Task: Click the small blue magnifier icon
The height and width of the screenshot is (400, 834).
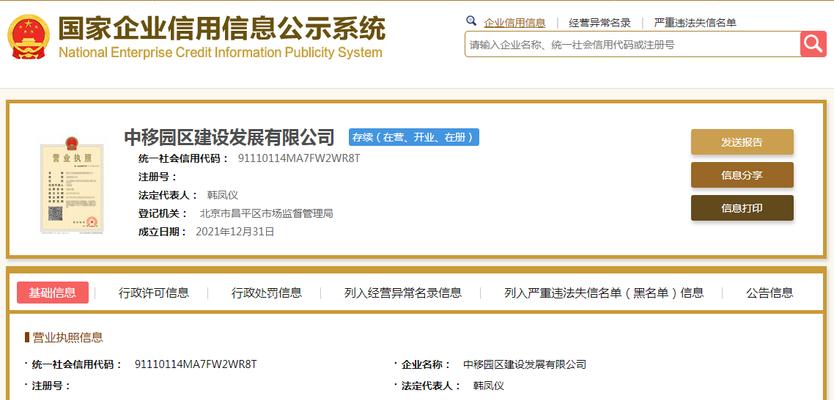Action: tap(471, 21)
